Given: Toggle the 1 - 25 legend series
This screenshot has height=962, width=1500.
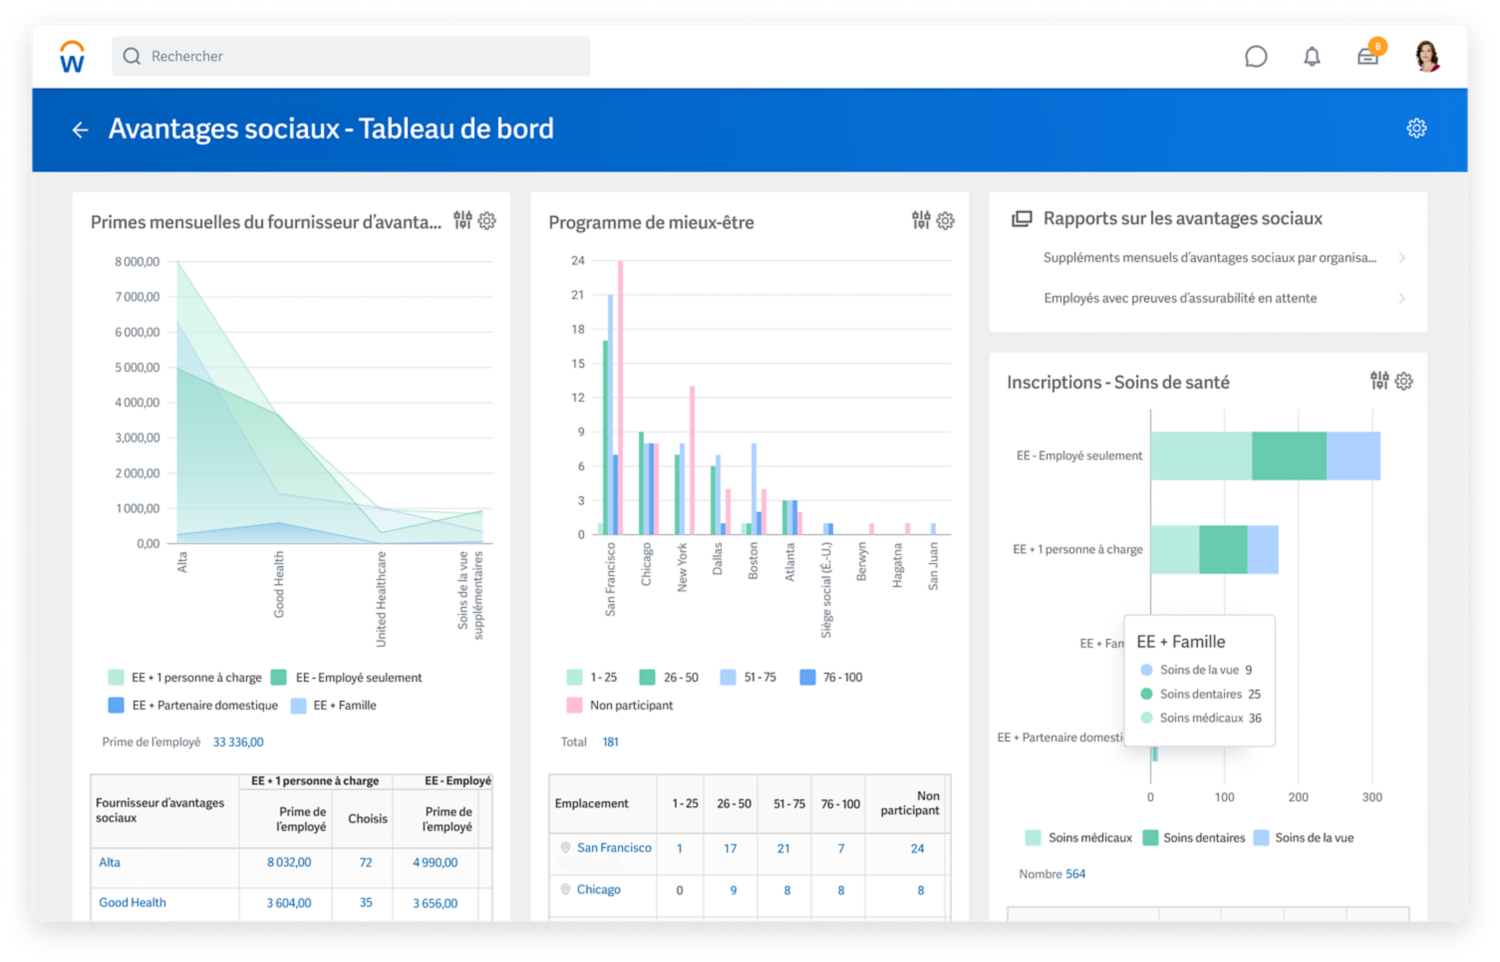Looking at the screenshot, I should tap(592, 677).
